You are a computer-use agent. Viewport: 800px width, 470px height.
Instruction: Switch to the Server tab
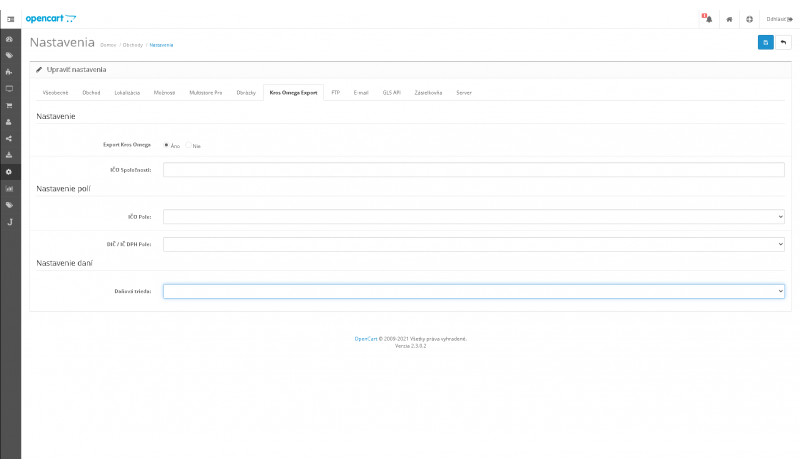click(x=464, y=93)
